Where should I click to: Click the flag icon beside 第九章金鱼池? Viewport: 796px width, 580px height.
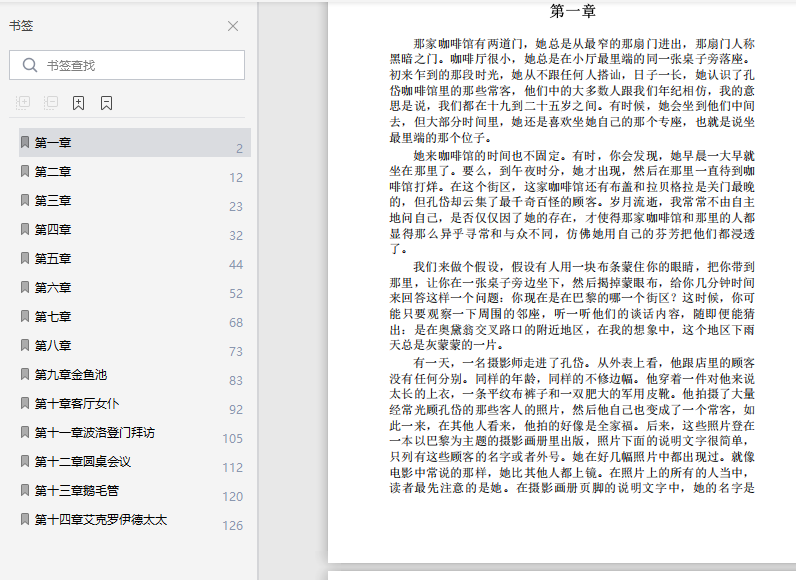click(x=24, y=374)
